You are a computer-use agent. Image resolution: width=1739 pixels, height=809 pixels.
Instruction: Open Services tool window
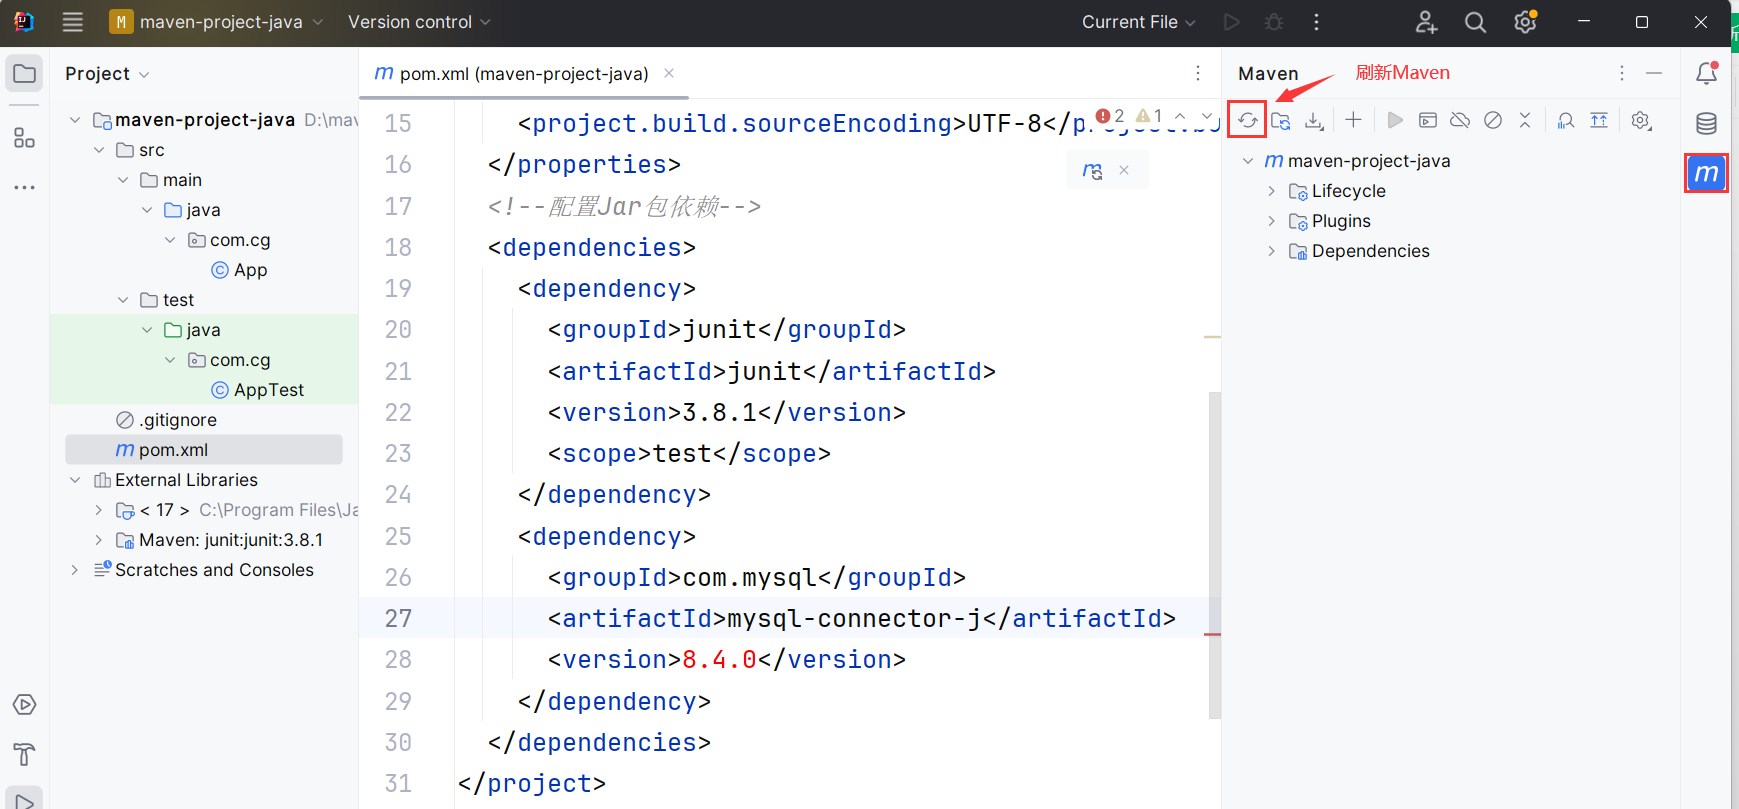[24, 705]
